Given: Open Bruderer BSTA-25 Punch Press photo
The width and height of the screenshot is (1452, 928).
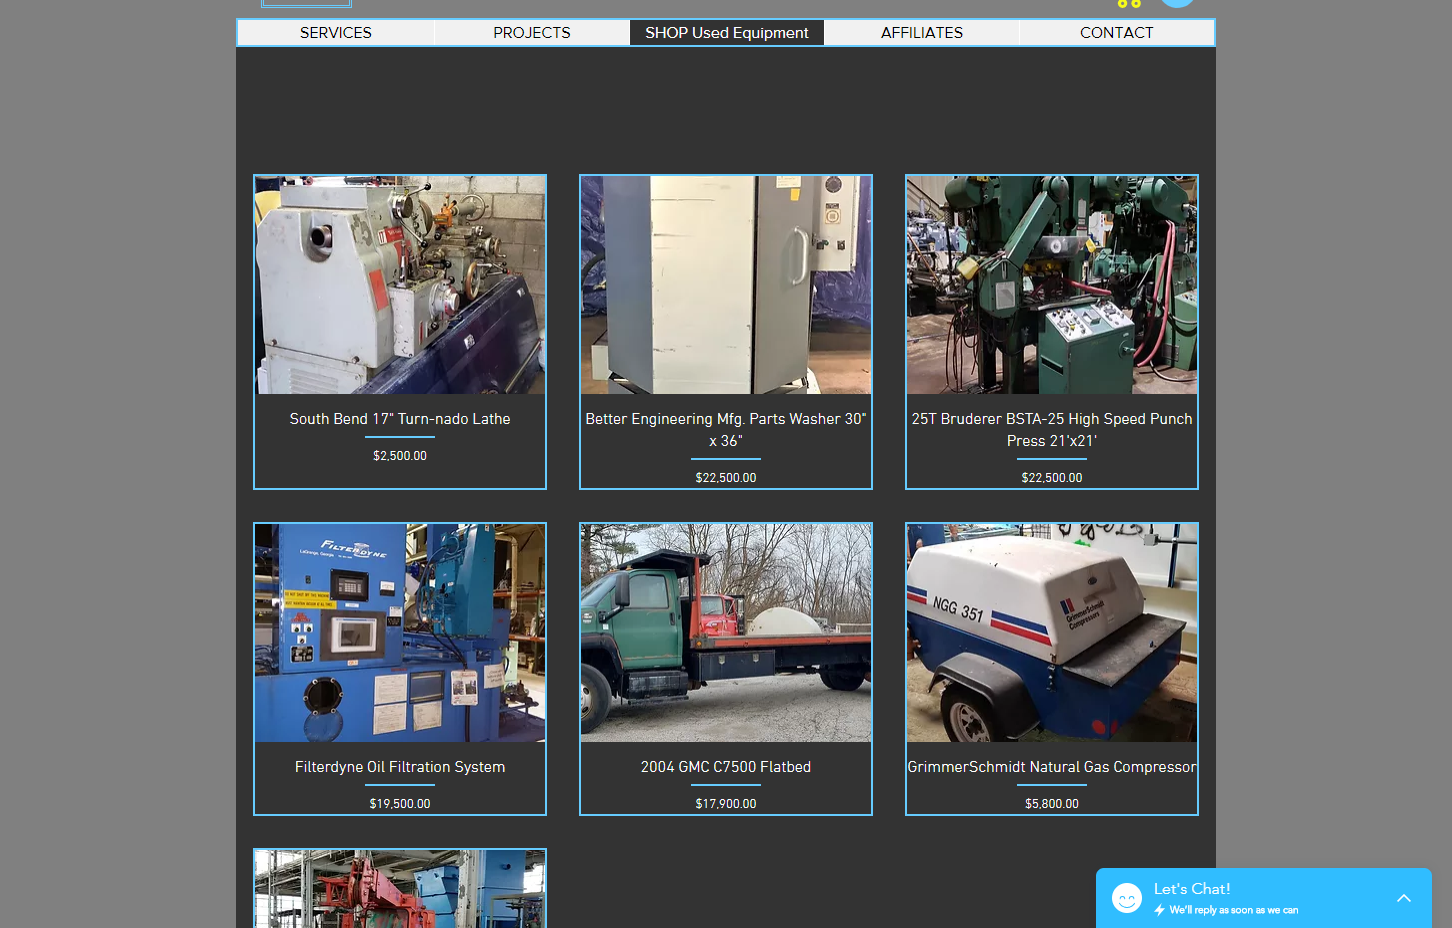Looking at the screenshot, I should 1052,285.
